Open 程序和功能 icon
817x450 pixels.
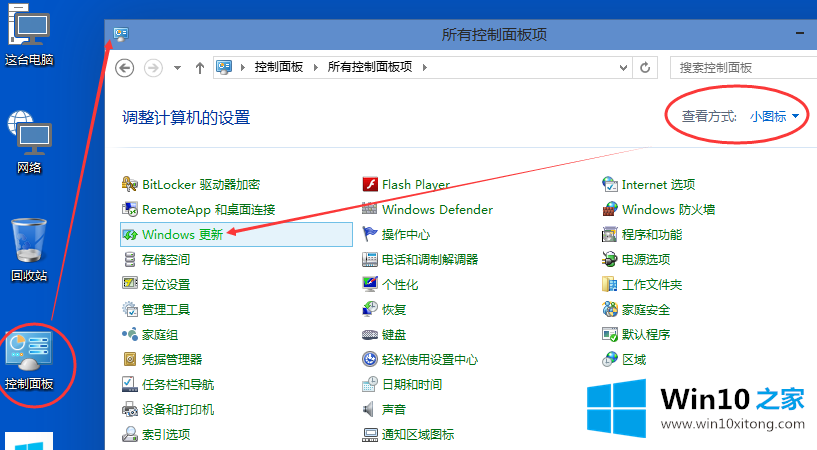click(x=610, y=234)
